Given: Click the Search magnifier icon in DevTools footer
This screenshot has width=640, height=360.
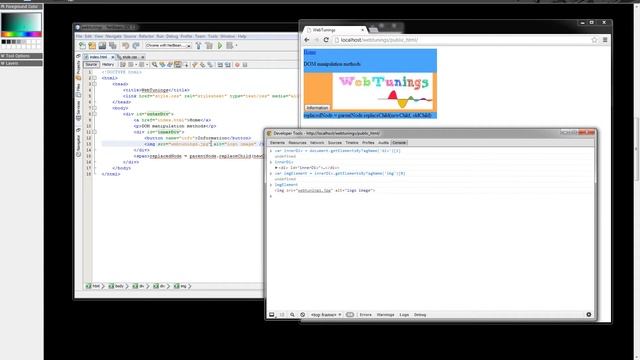Looking at the screenshot, I should point(292,315).
